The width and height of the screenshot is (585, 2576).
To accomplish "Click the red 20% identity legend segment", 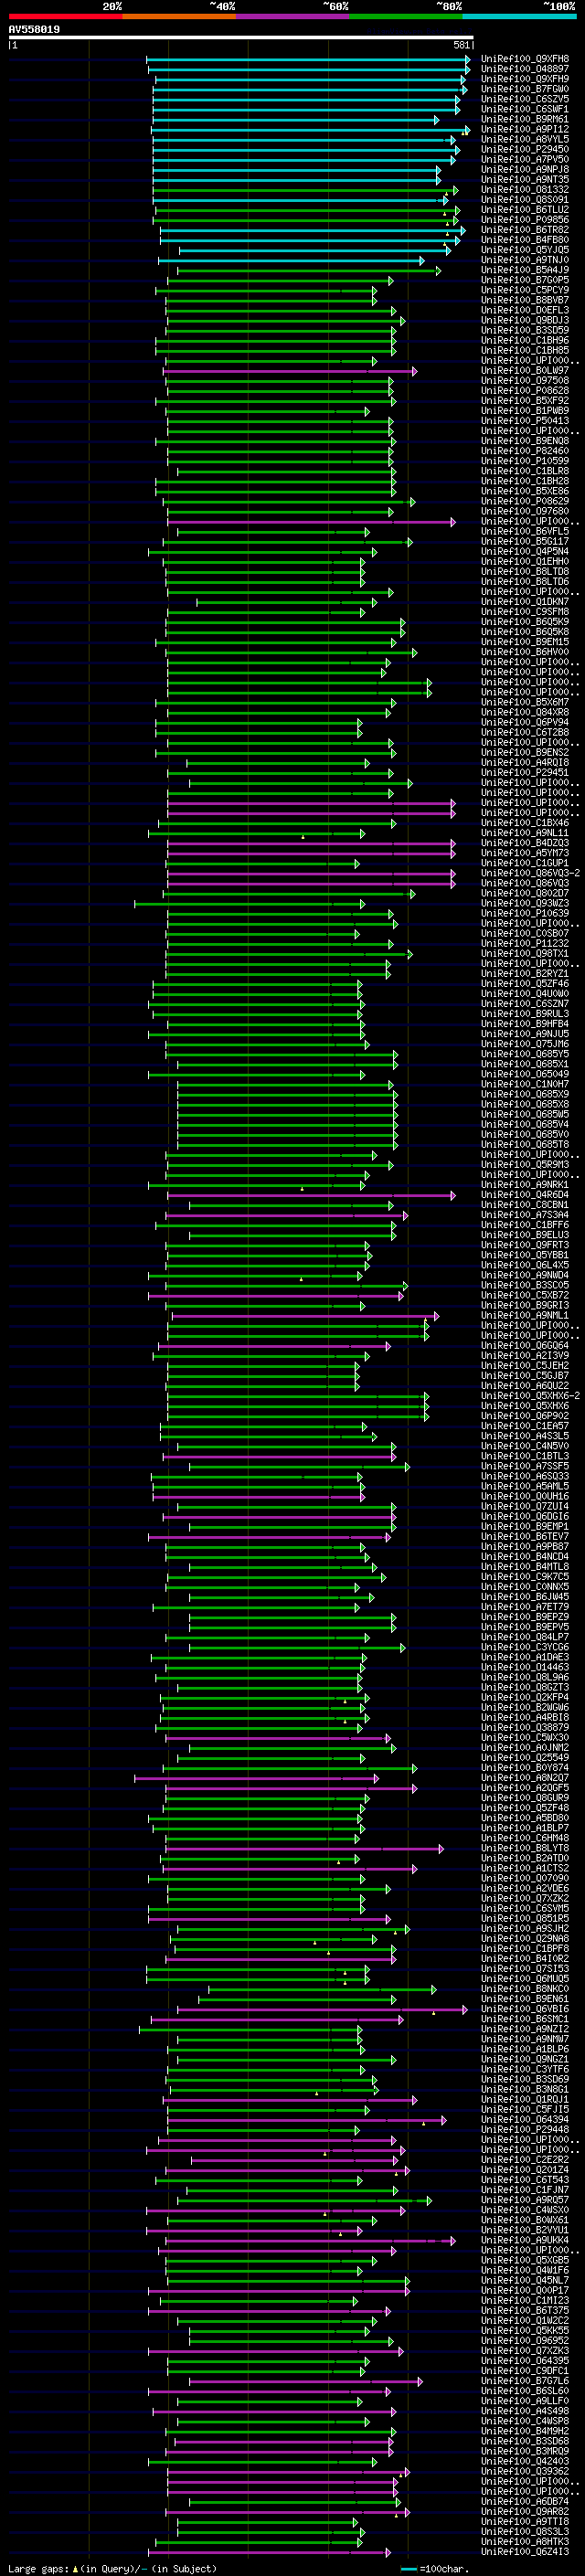I will click(65, 16).
